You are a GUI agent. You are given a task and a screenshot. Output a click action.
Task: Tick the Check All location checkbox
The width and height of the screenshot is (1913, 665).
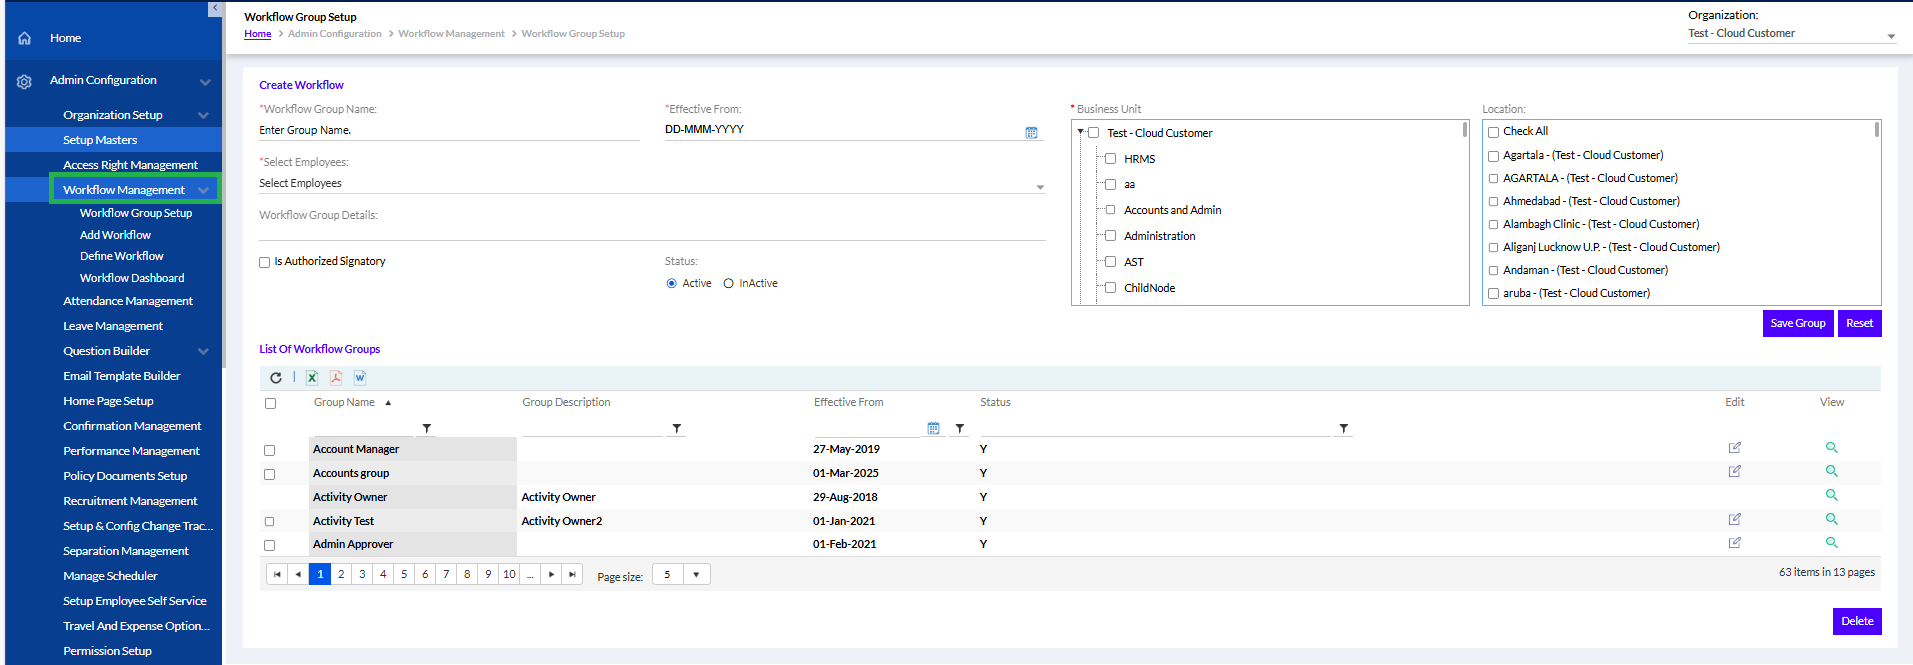(1493, 132)
